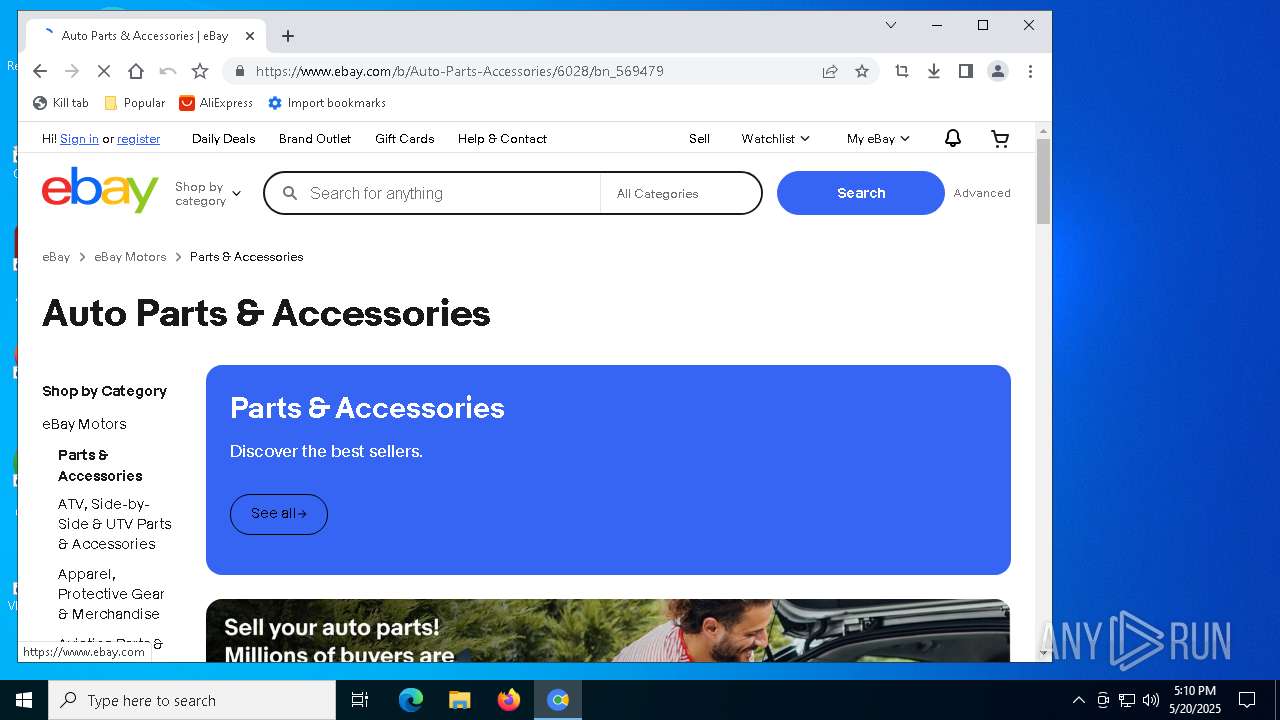Image resolution: width=1280 pixels, height=720 pixels.
Task: Open AliExpress bookmark
Action: tap(216, 103)
